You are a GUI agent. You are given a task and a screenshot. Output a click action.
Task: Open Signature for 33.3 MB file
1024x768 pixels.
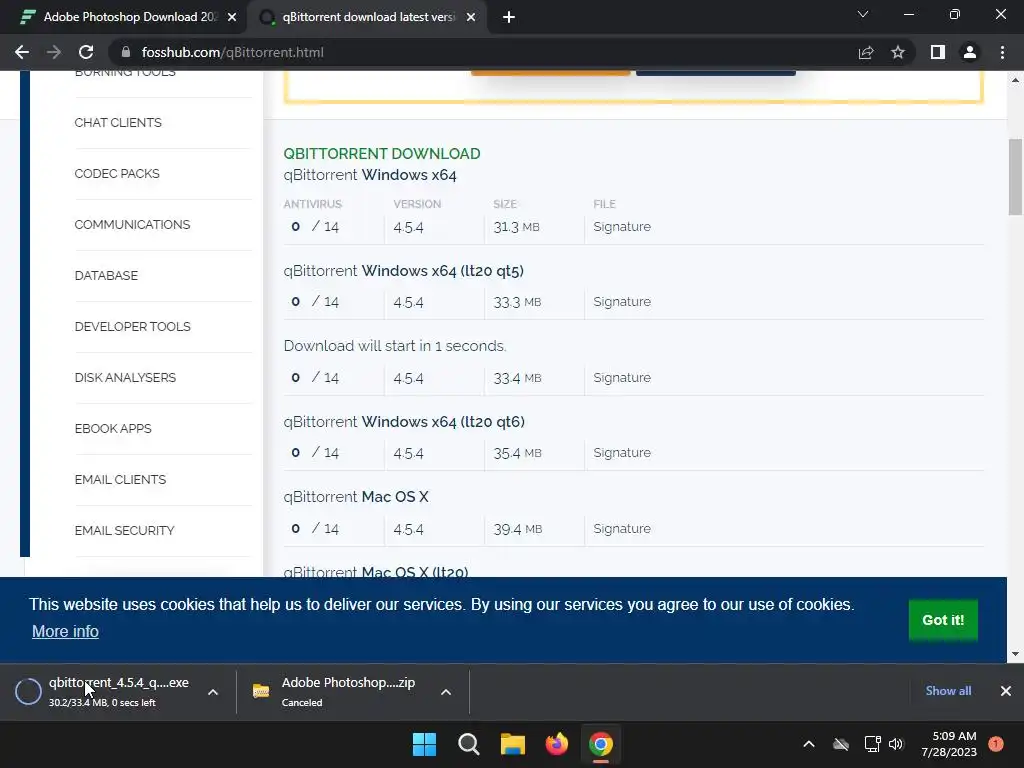click(x=622, y=302)
